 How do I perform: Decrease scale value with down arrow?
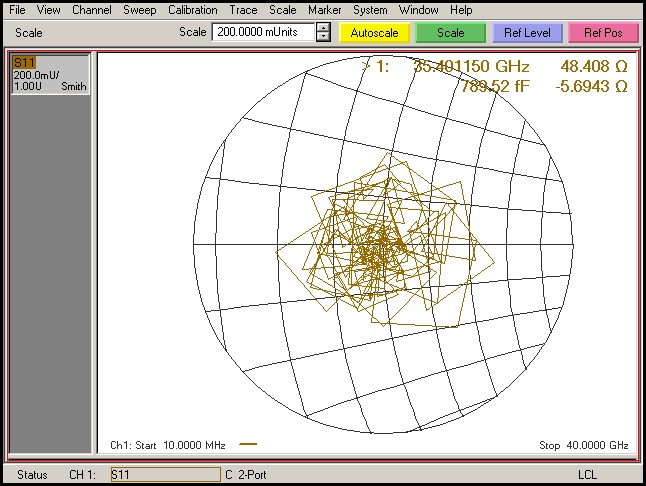[x=322, y=37]
